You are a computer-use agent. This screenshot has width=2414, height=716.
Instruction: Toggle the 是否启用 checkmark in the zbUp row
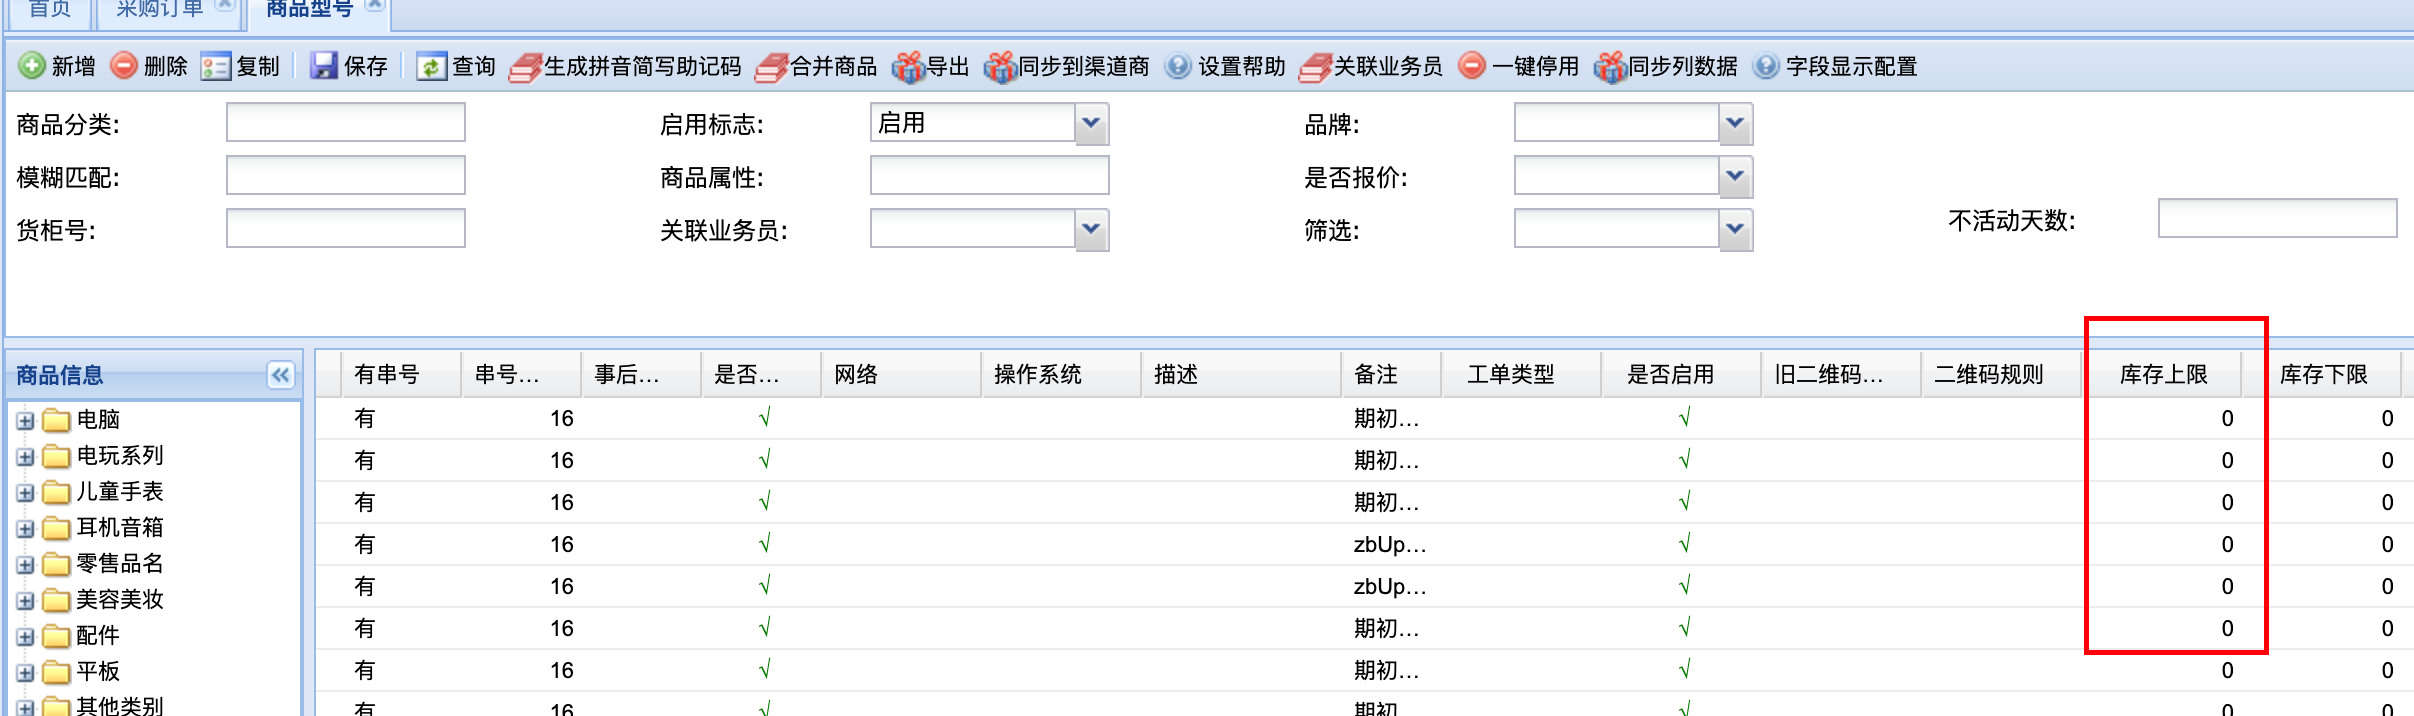point(1685,544)
